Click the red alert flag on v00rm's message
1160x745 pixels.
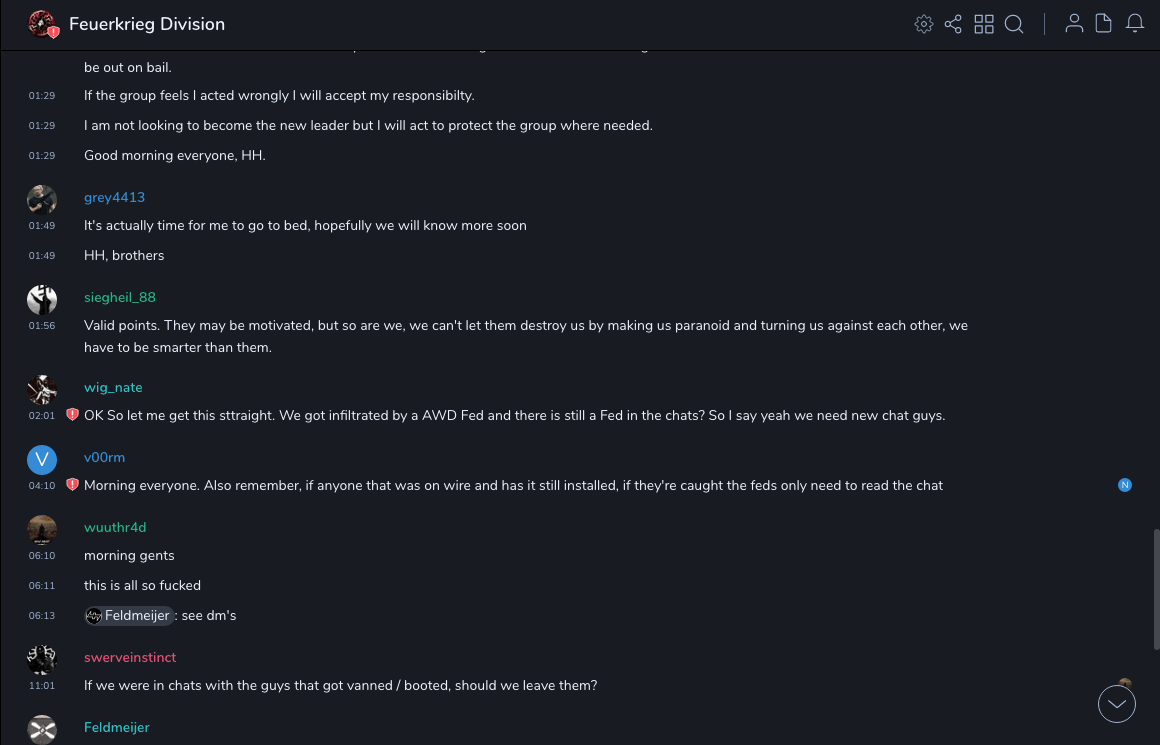point(72,485)
